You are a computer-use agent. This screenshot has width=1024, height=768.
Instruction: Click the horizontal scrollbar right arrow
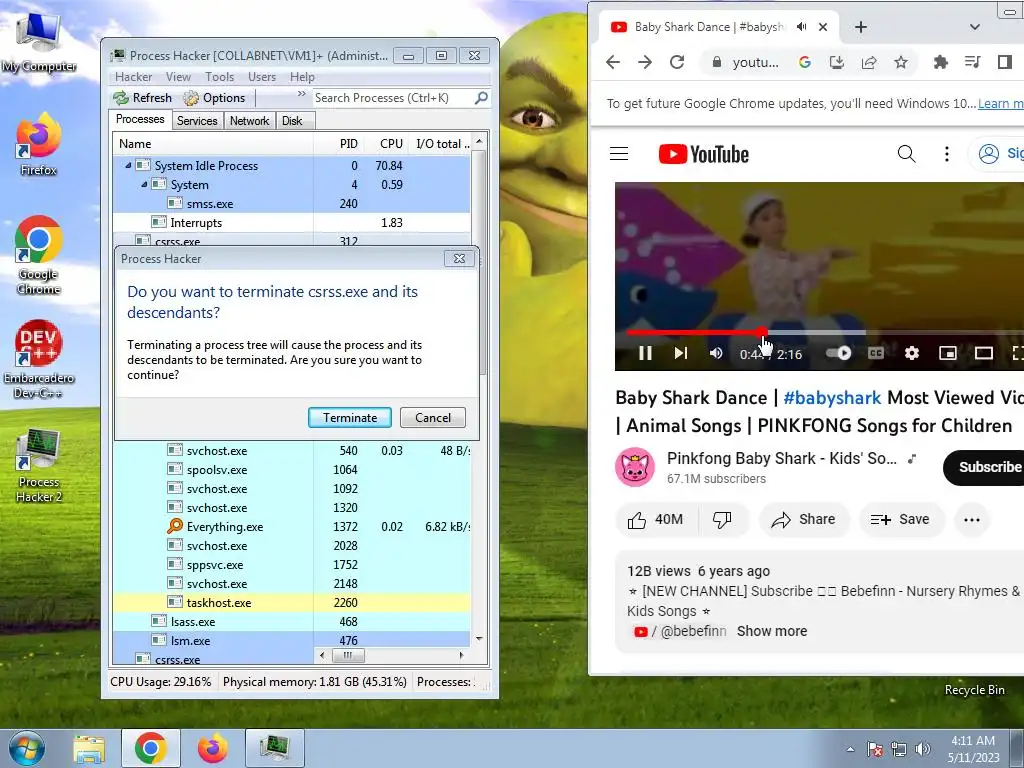point(462,655)
